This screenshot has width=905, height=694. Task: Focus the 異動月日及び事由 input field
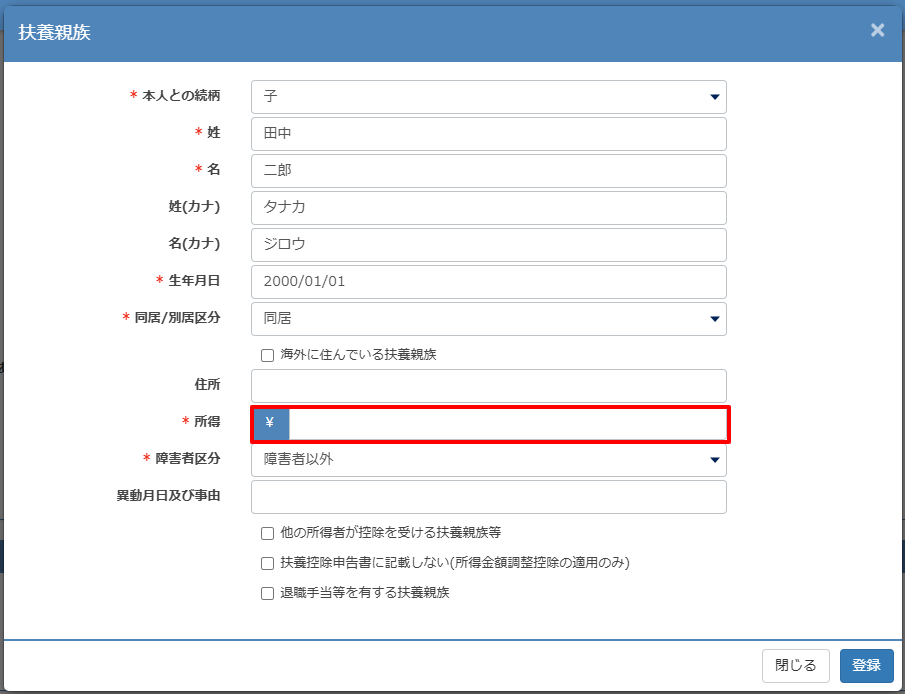[x=488, y=497]
